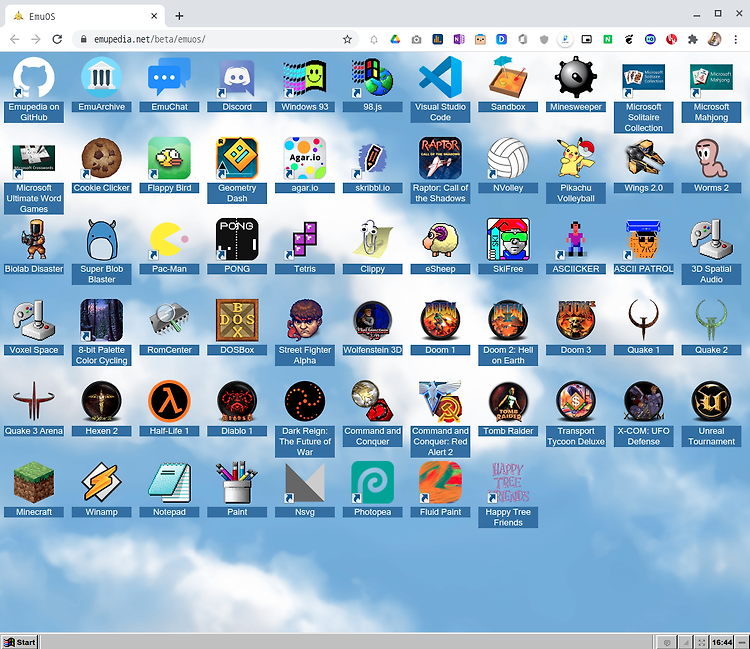Open the Minesweeper icon
Screen dimensions: 750x649
pyautogui.click(x=576, y=77)
